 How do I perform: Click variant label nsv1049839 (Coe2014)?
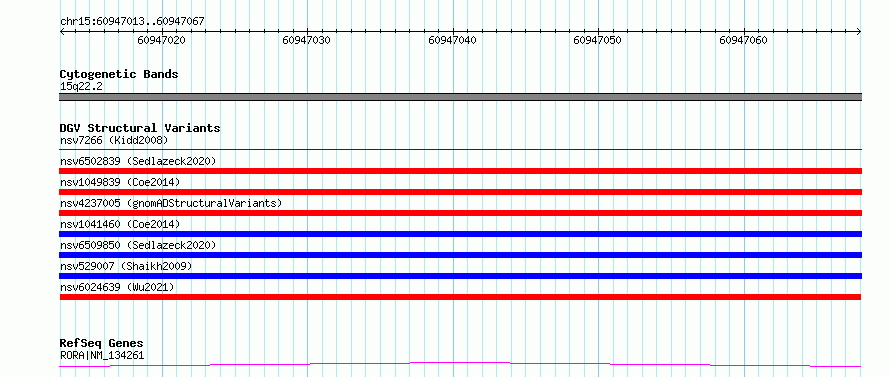(120, 182)
